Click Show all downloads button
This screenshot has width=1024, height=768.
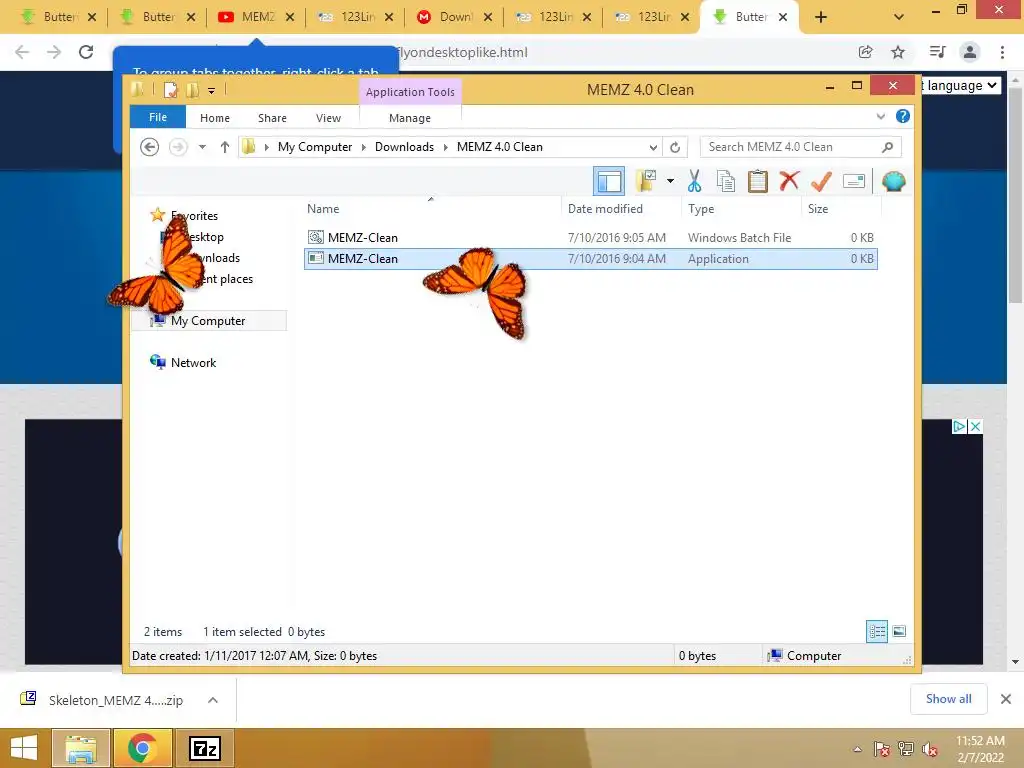tap(948, 699)
